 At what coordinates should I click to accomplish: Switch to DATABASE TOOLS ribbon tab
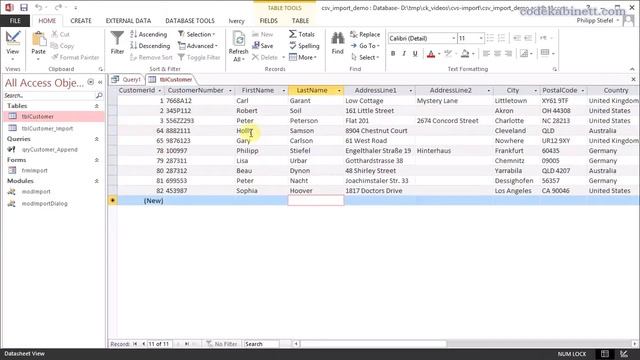190,20
